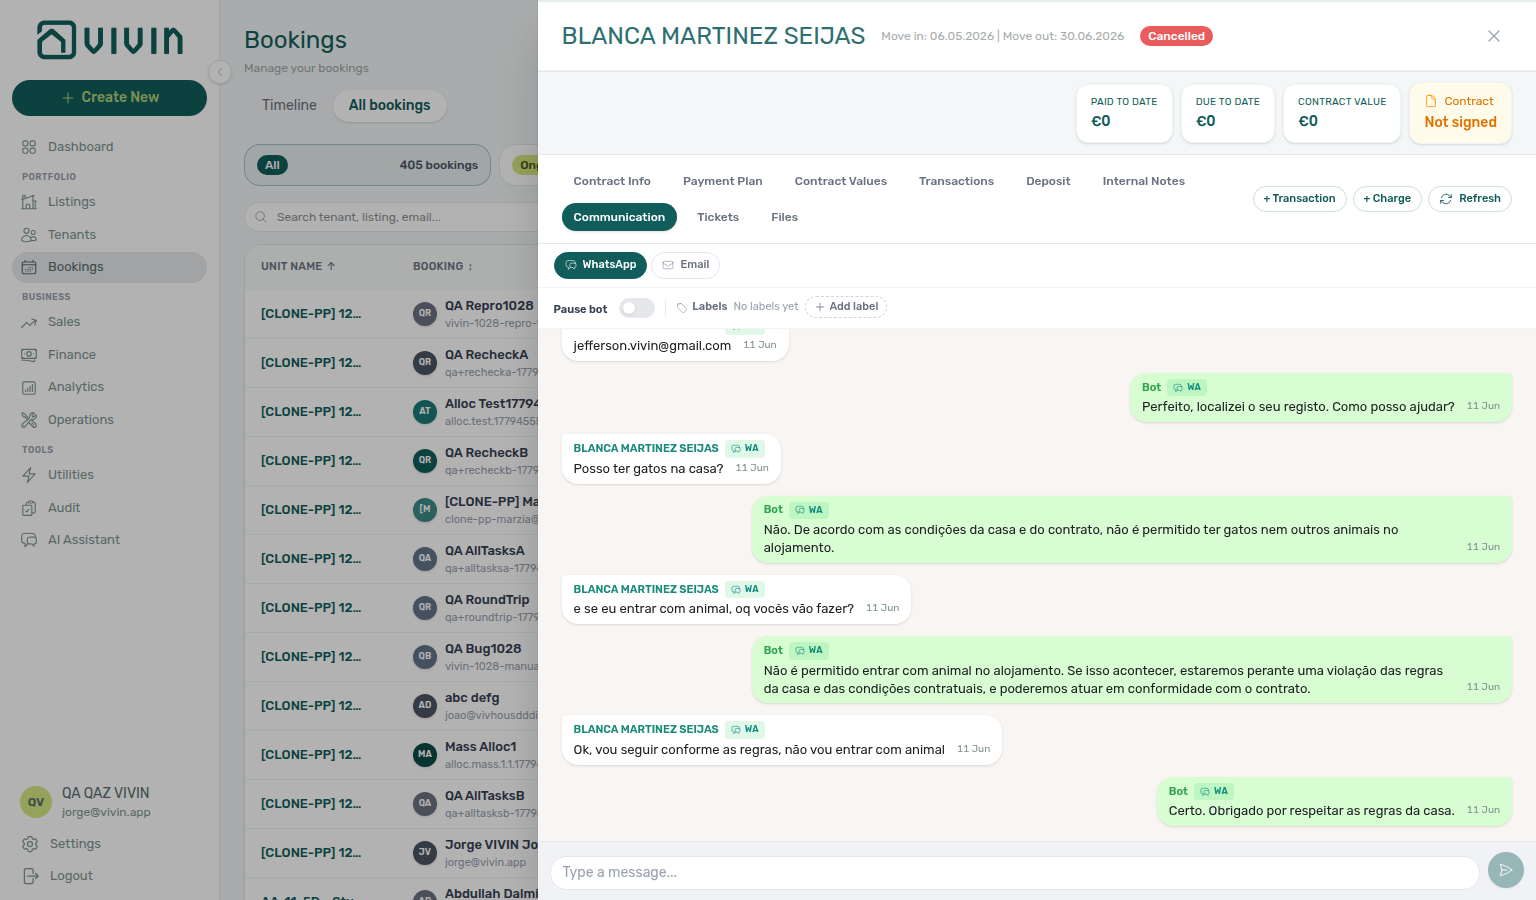1536x900 pixels.
Task: Select the Communication tab
Action: [x=619, y=217]
